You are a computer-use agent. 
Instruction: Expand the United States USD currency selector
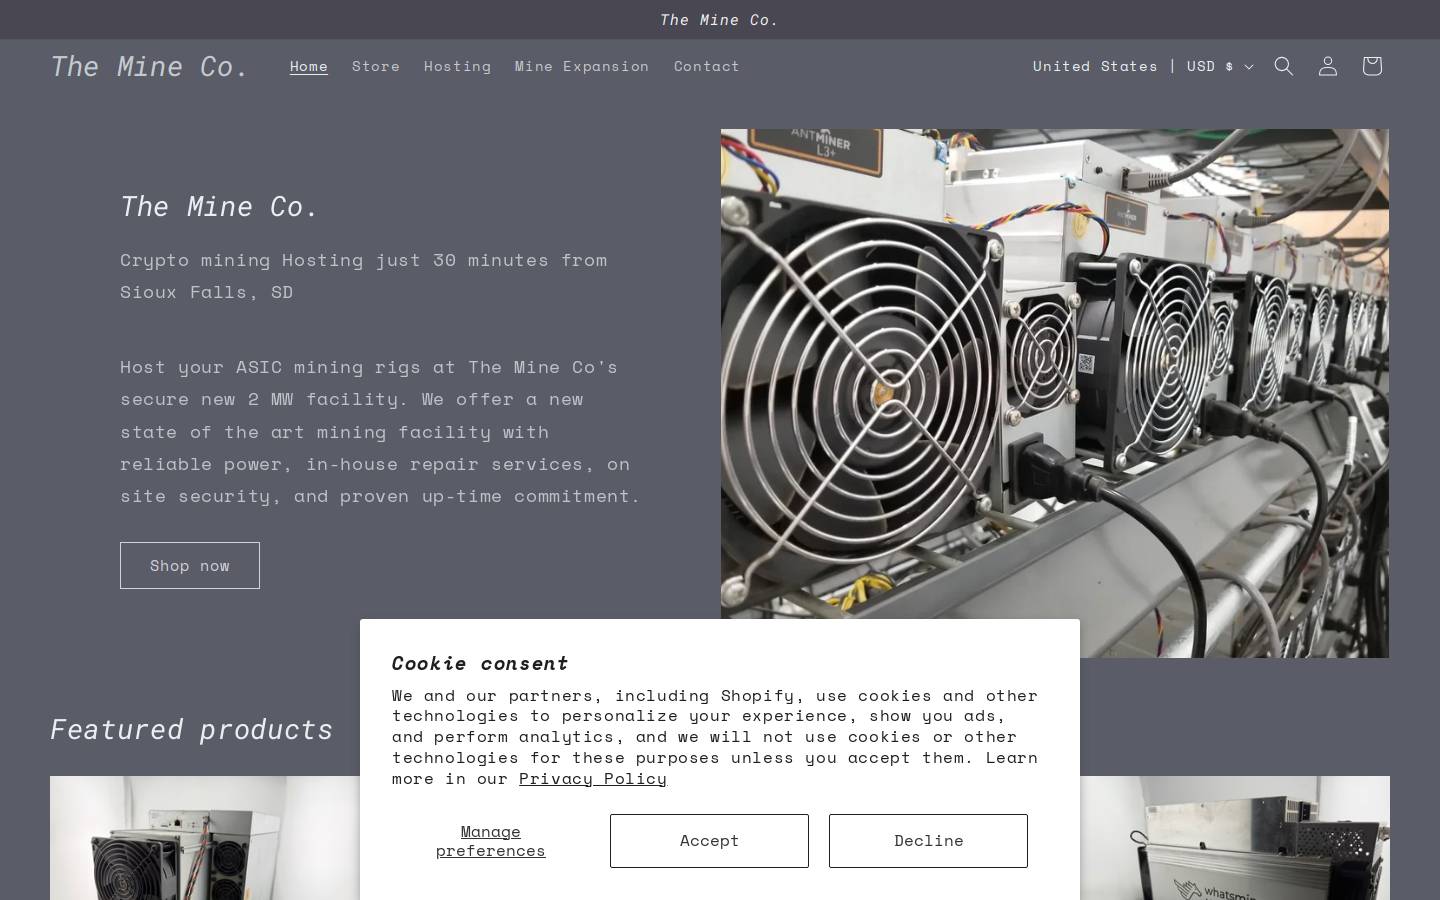pos(1143,66)
